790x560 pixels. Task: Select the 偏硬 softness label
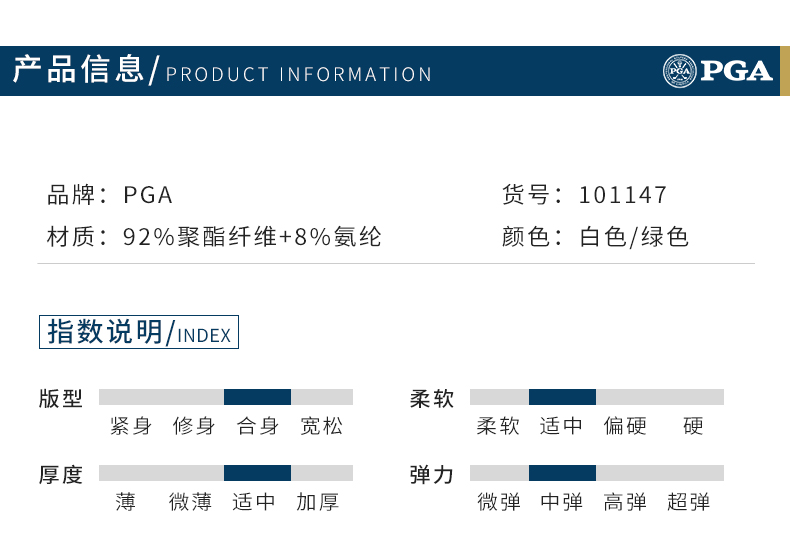[625, 426]
